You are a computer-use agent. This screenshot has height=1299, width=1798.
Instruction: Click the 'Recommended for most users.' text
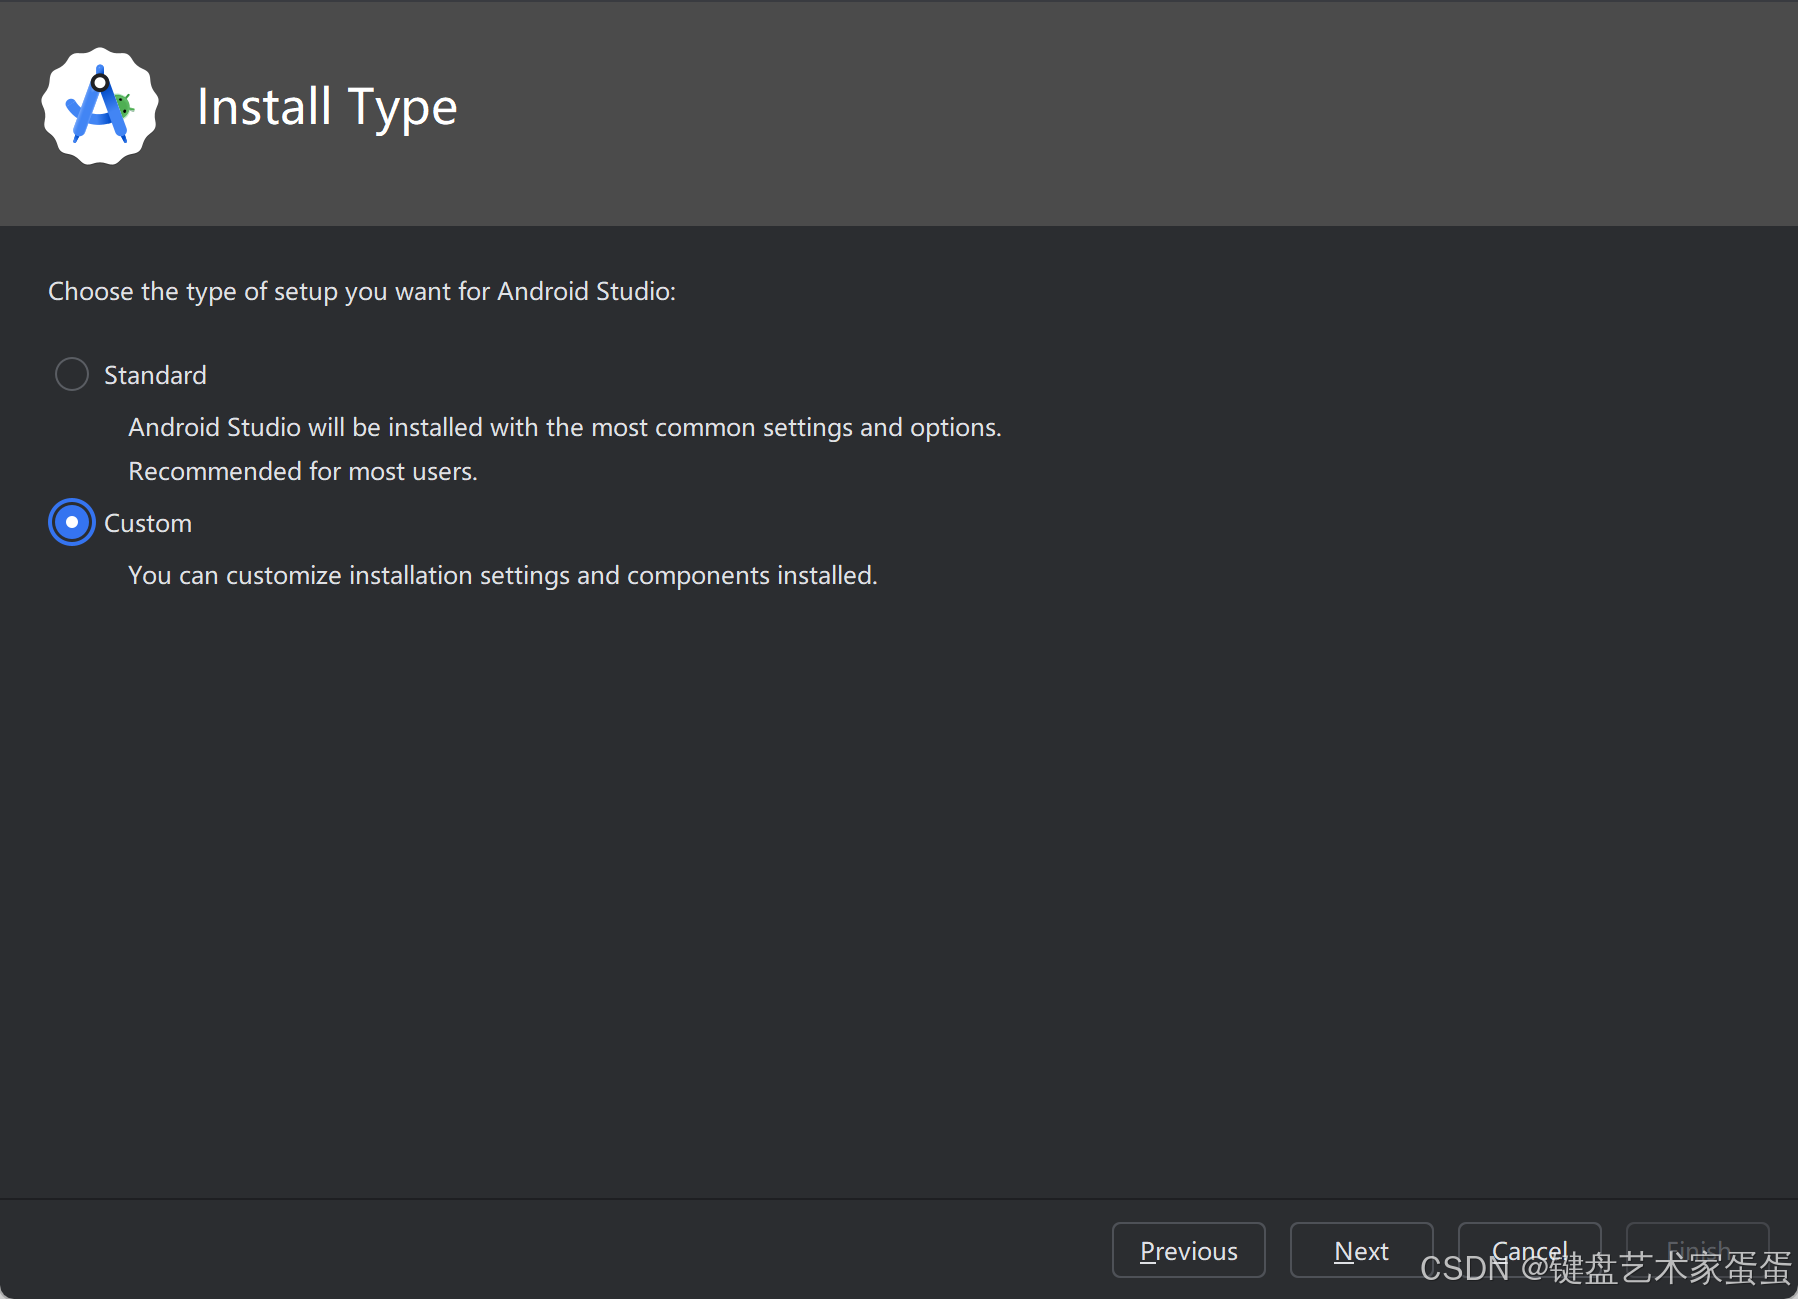[303, 471]
